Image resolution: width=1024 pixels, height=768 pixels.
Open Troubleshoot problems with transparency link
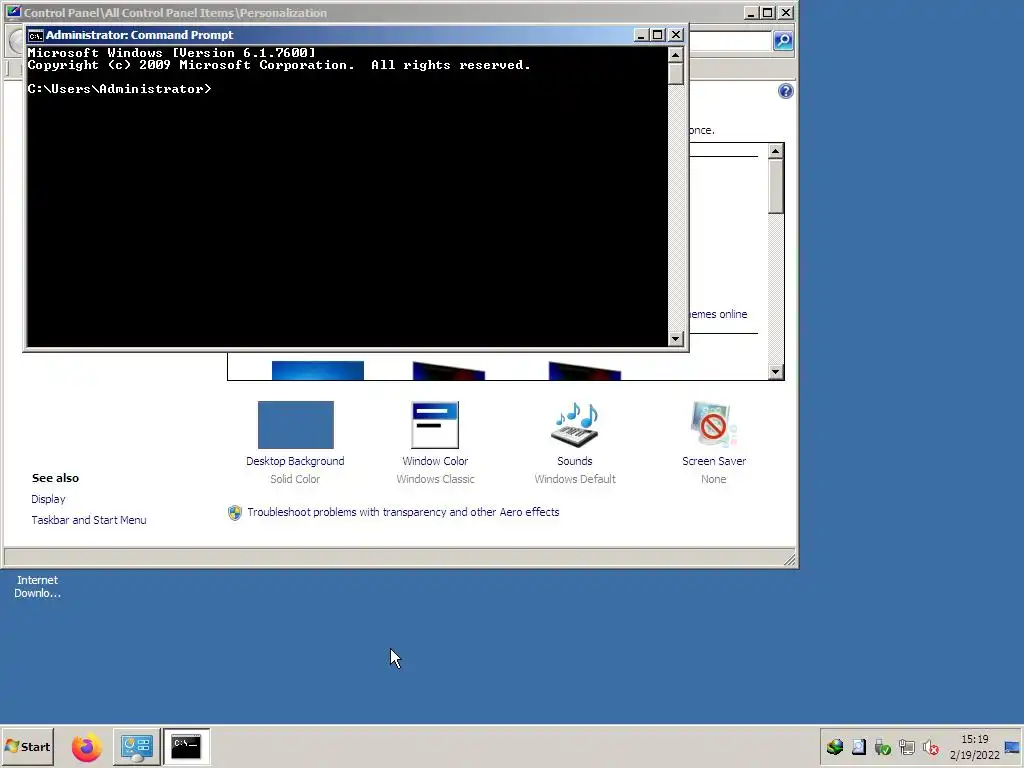(x=403, y=512)
